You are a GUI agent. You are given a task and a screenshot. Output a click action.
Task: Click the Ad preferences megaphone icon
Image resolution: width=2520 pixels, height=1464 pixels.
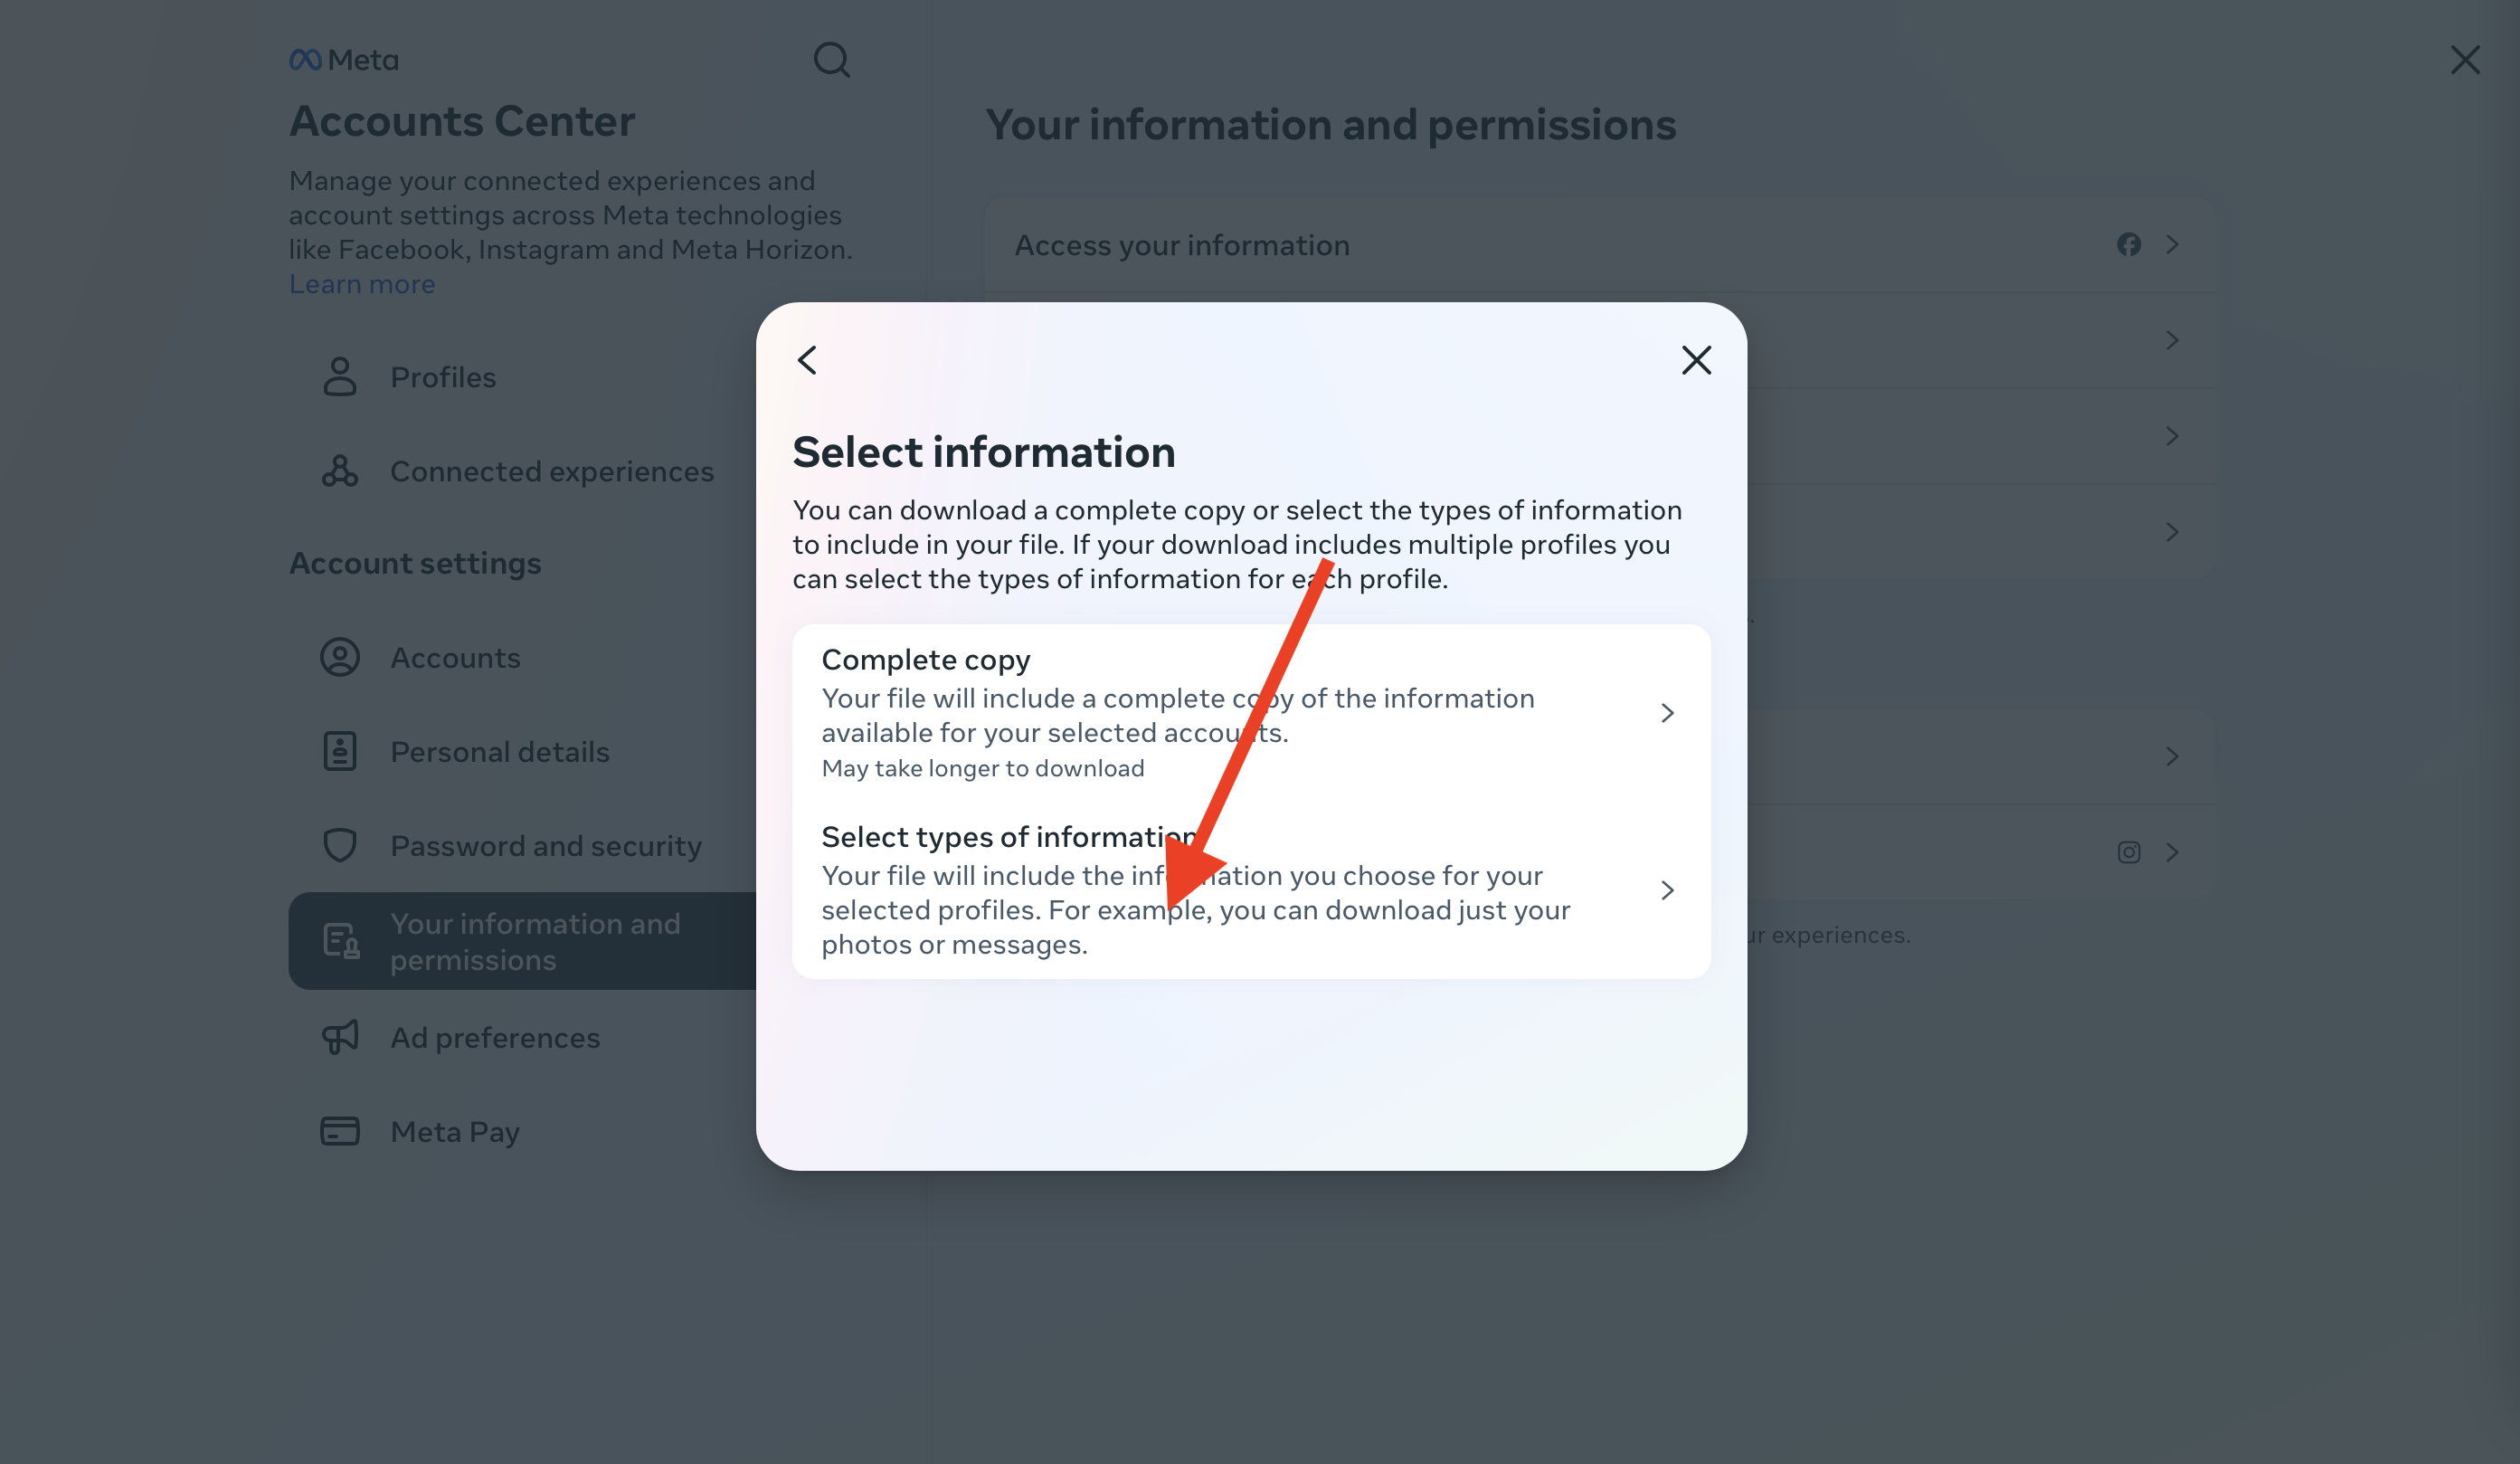(x=340, y=1037)
